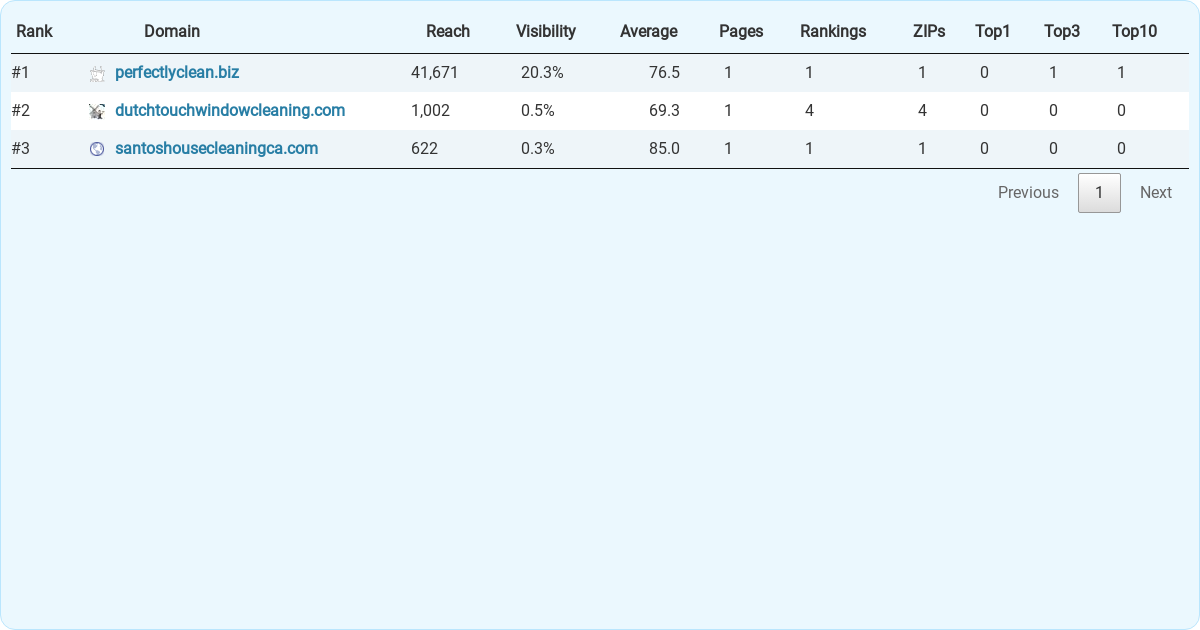Select page 1 in pagination

[1099, 192]
